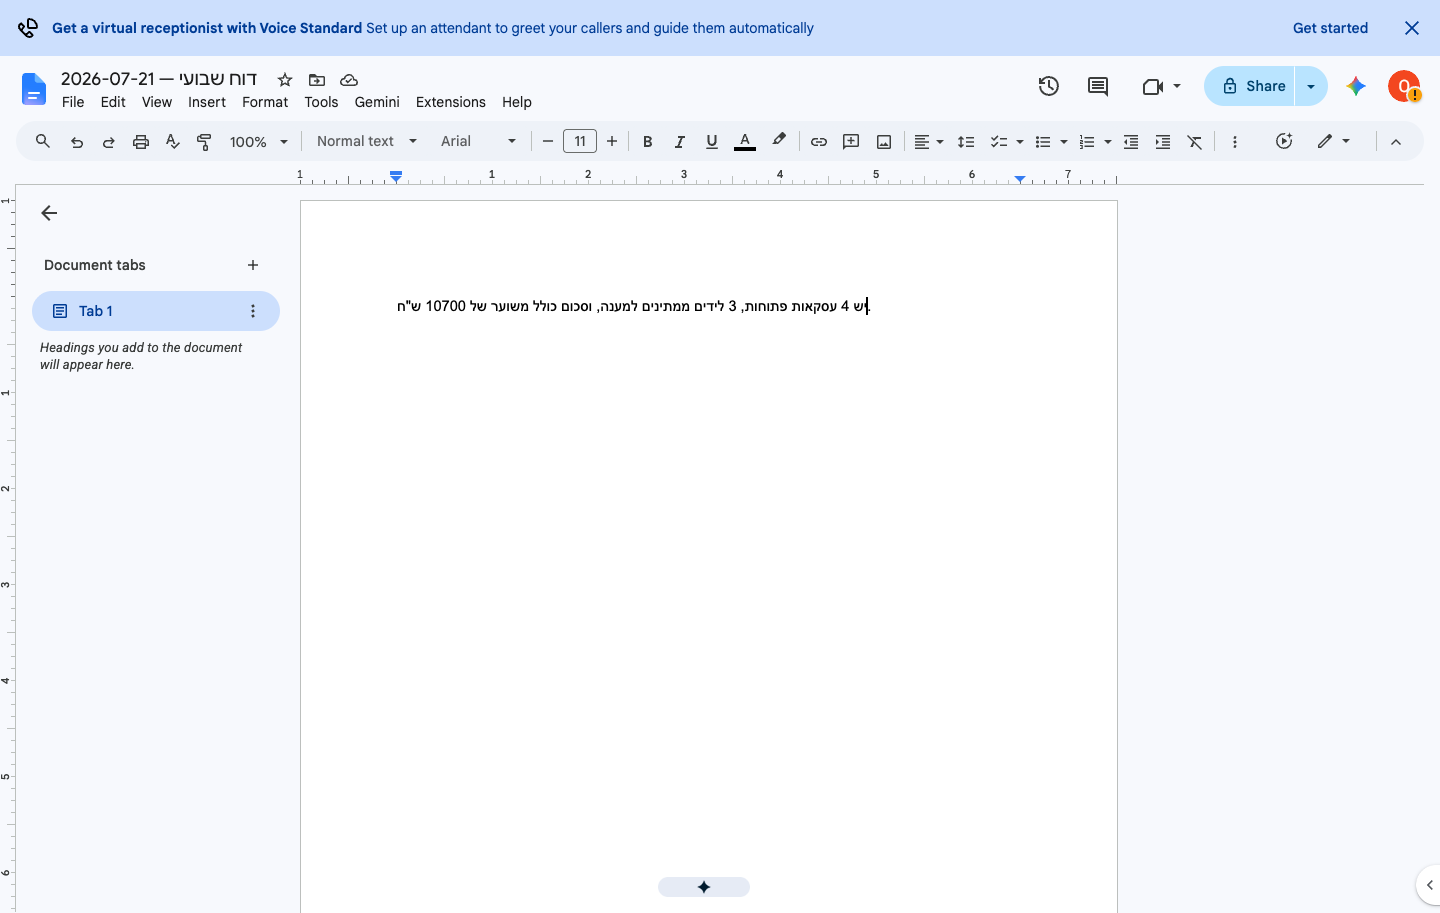Open Tab 1 options menu
The image size is (1440, 913).
coord(253,311)
